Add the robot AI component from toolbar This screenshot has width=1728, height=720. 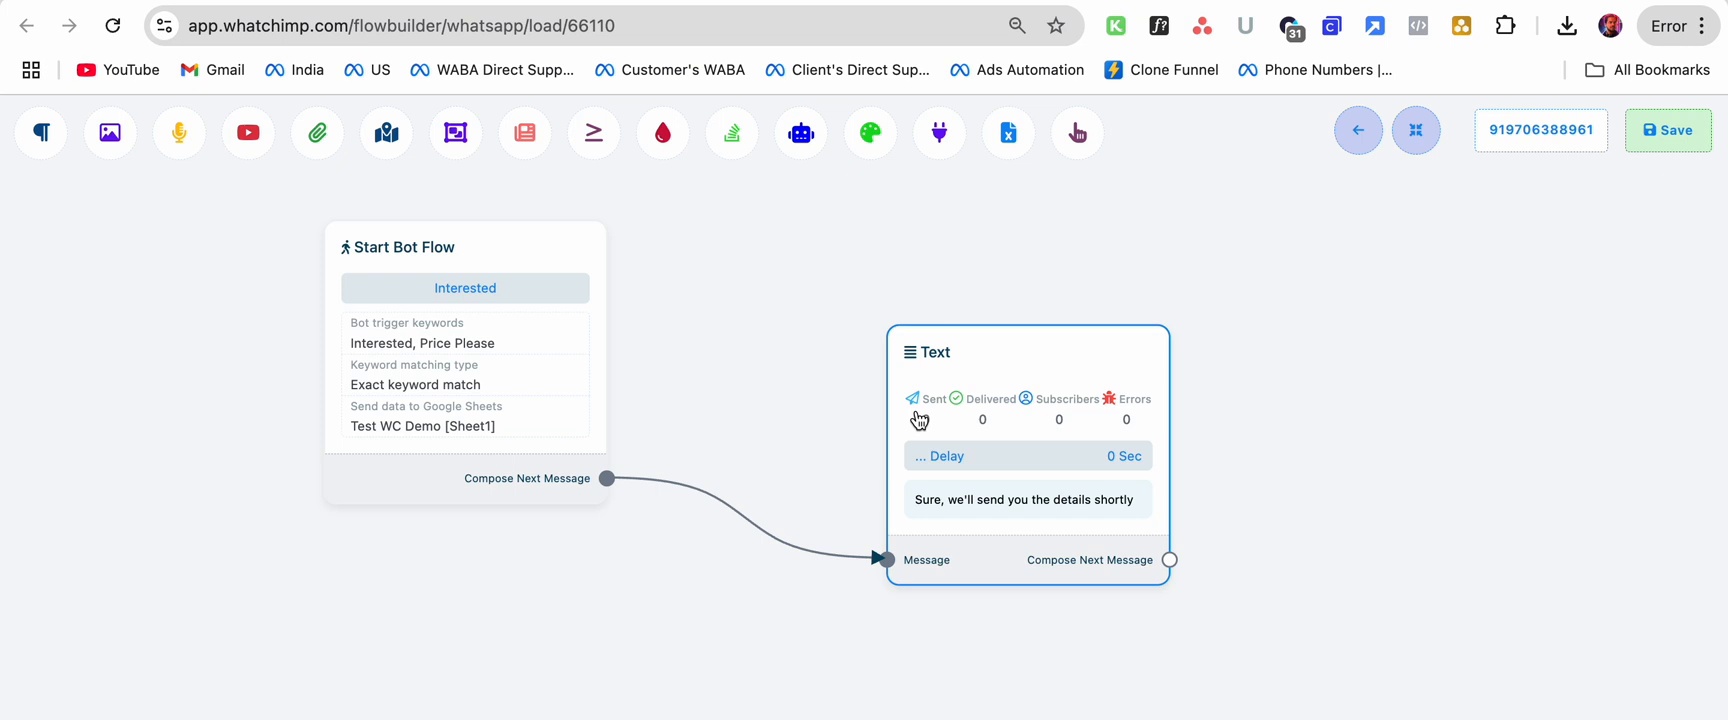801,133
